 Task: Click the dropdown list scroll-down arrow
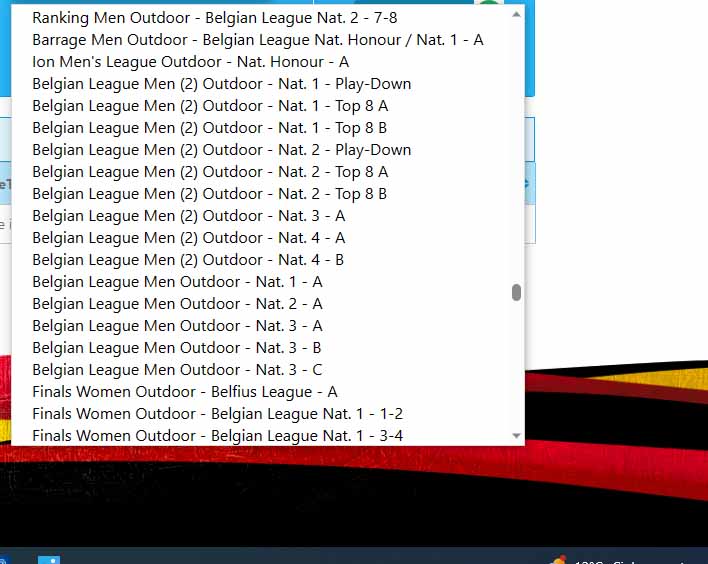point(517,436)
